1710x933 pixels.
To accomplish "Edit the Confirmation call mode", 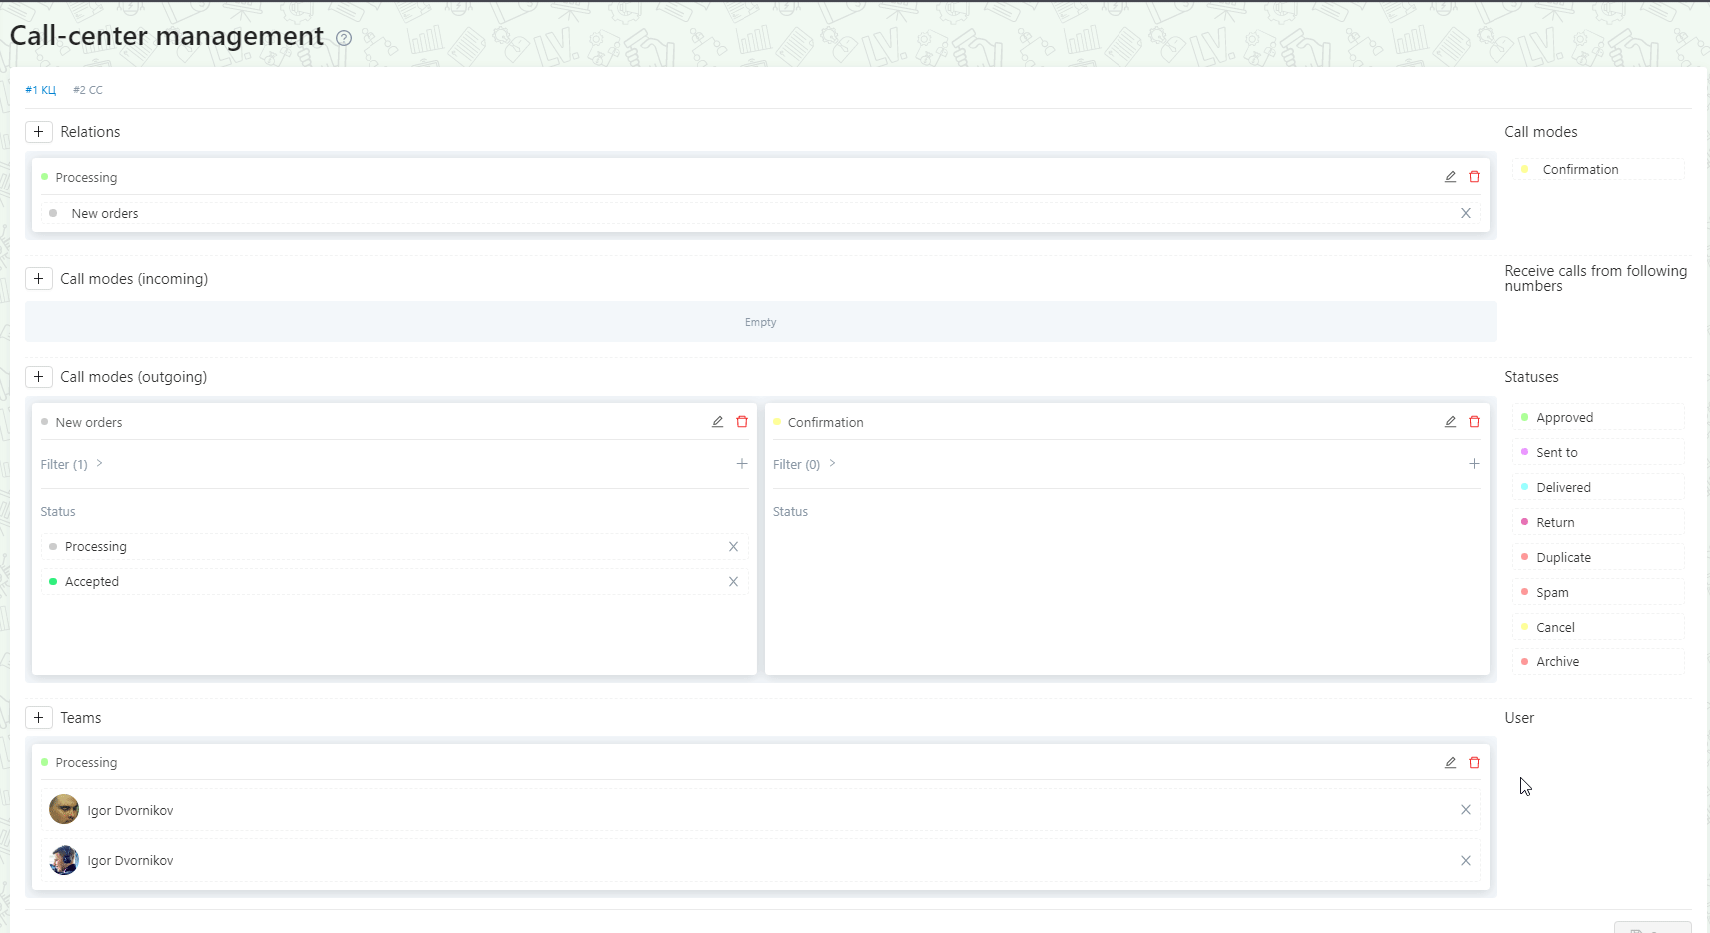I will pos(1451,421).
